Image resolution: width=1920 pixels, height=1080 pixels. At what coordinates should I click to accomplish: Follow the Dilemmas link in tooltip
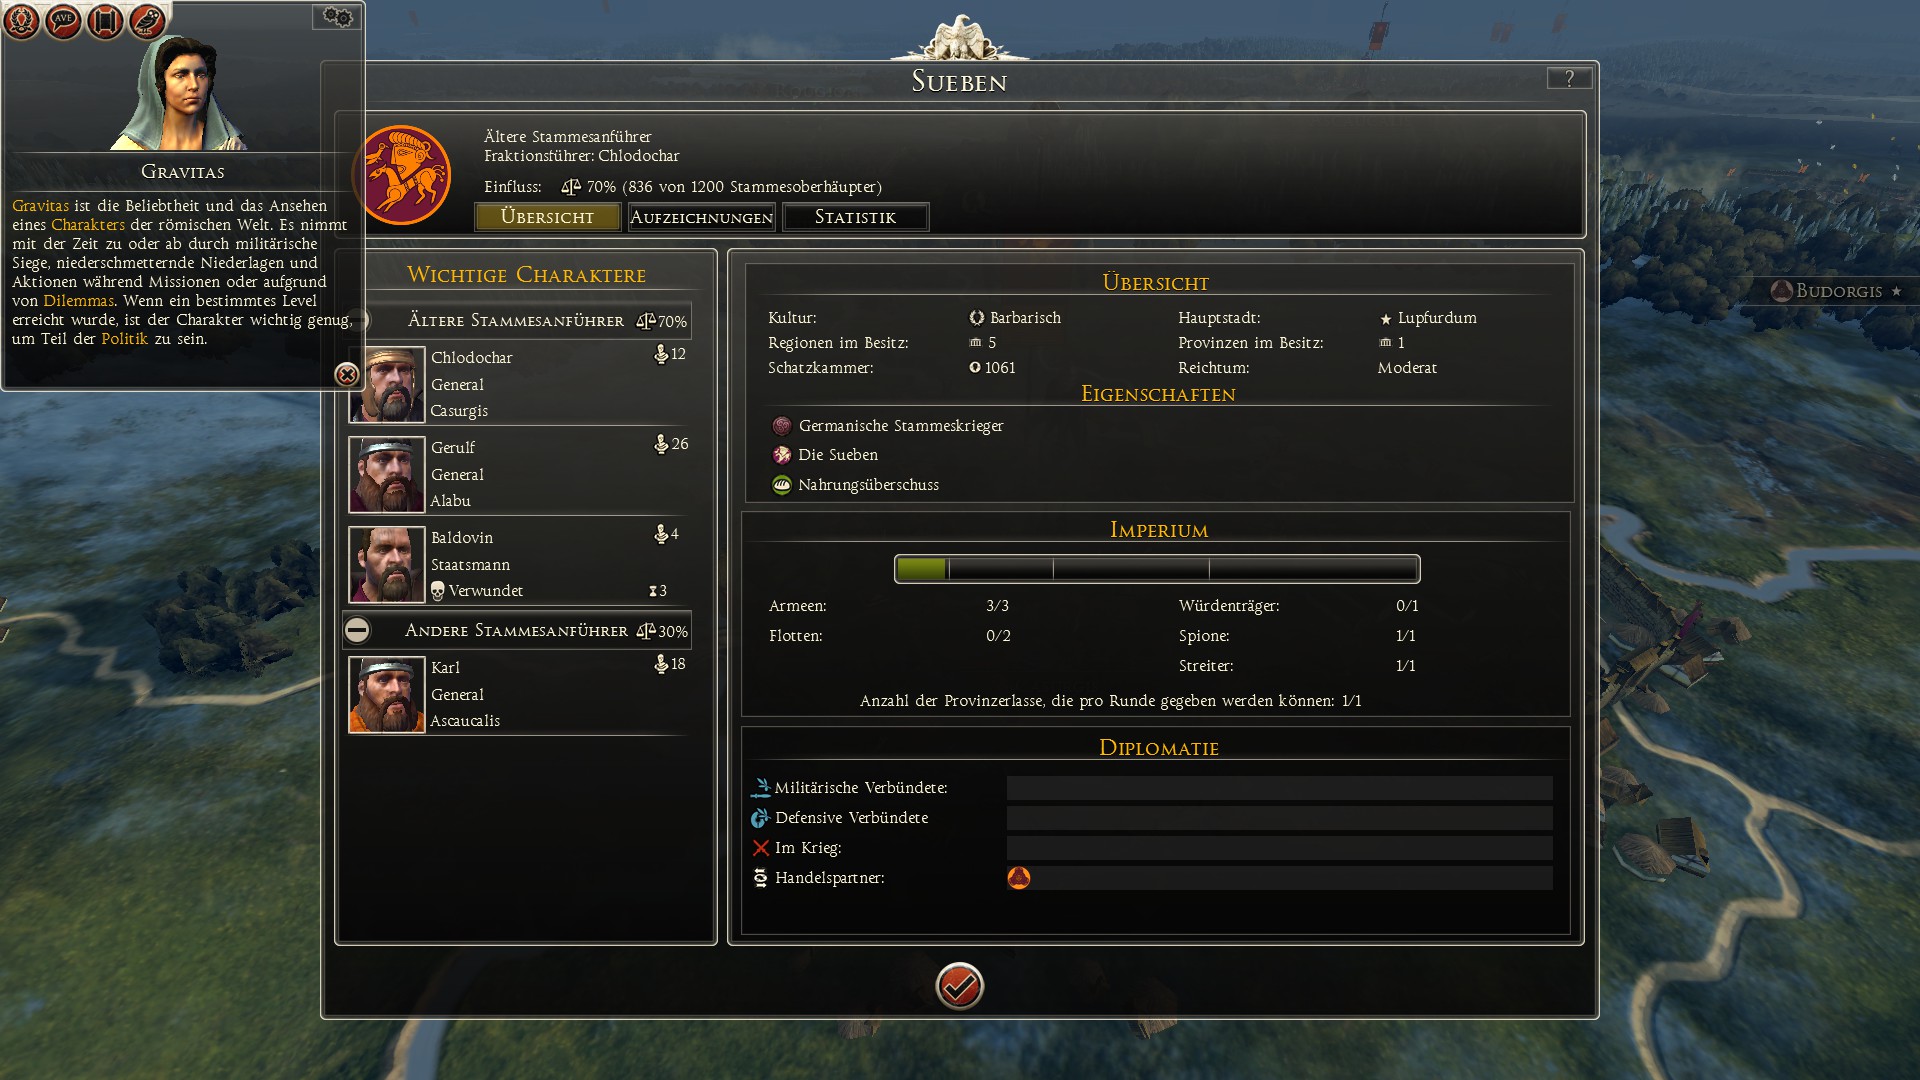click(79, 301)
